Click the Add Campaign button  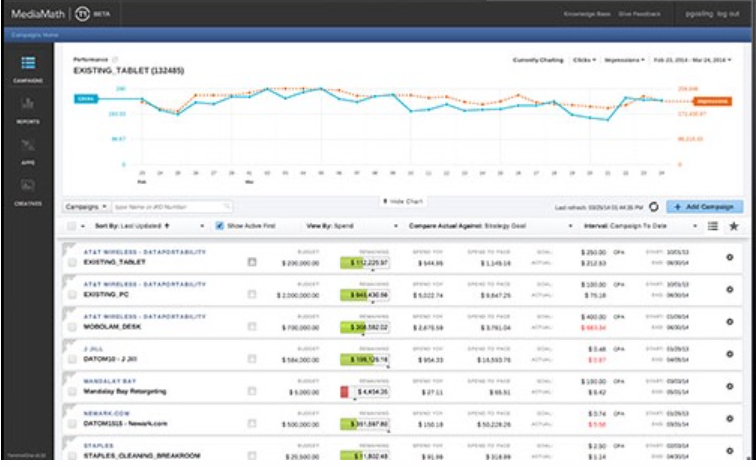(704, 207)
